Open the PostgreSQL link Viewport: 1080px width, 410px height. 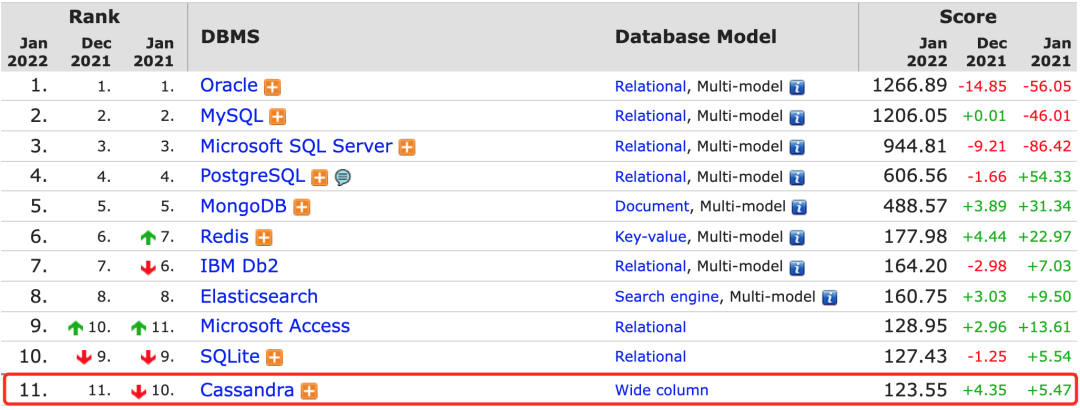click(x=253, y=176)
